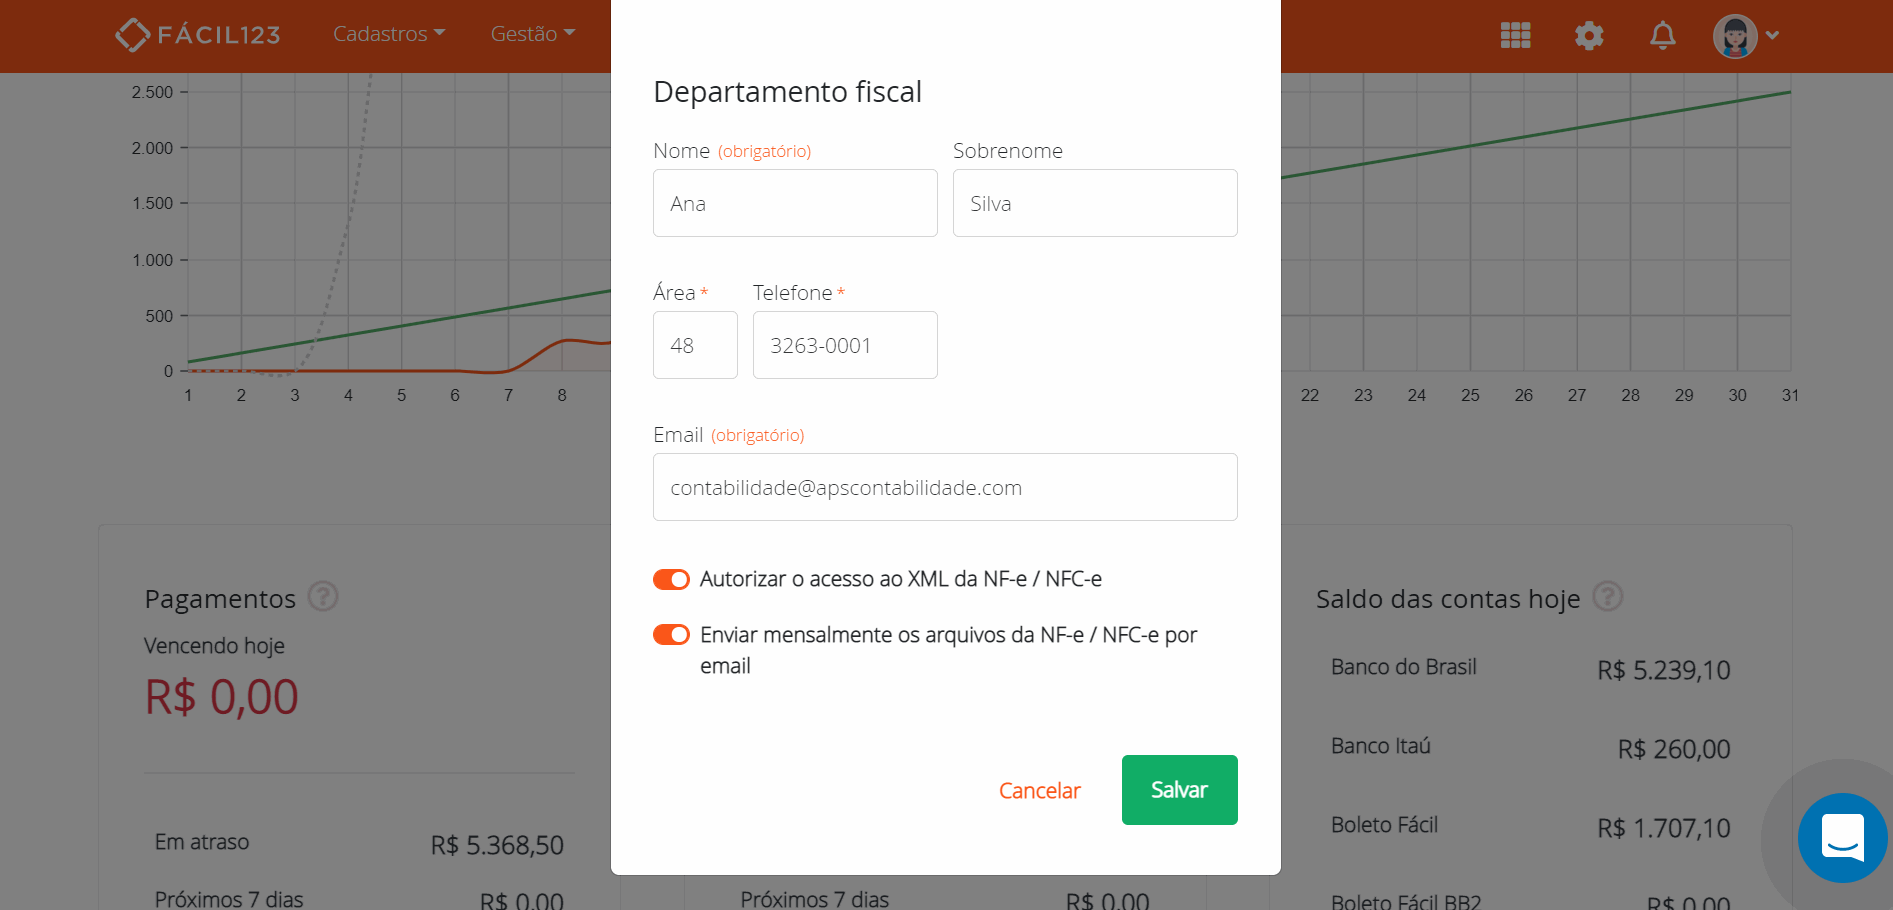Turn off Enviar mensalmente os arquivos por email

coord(671,634)
